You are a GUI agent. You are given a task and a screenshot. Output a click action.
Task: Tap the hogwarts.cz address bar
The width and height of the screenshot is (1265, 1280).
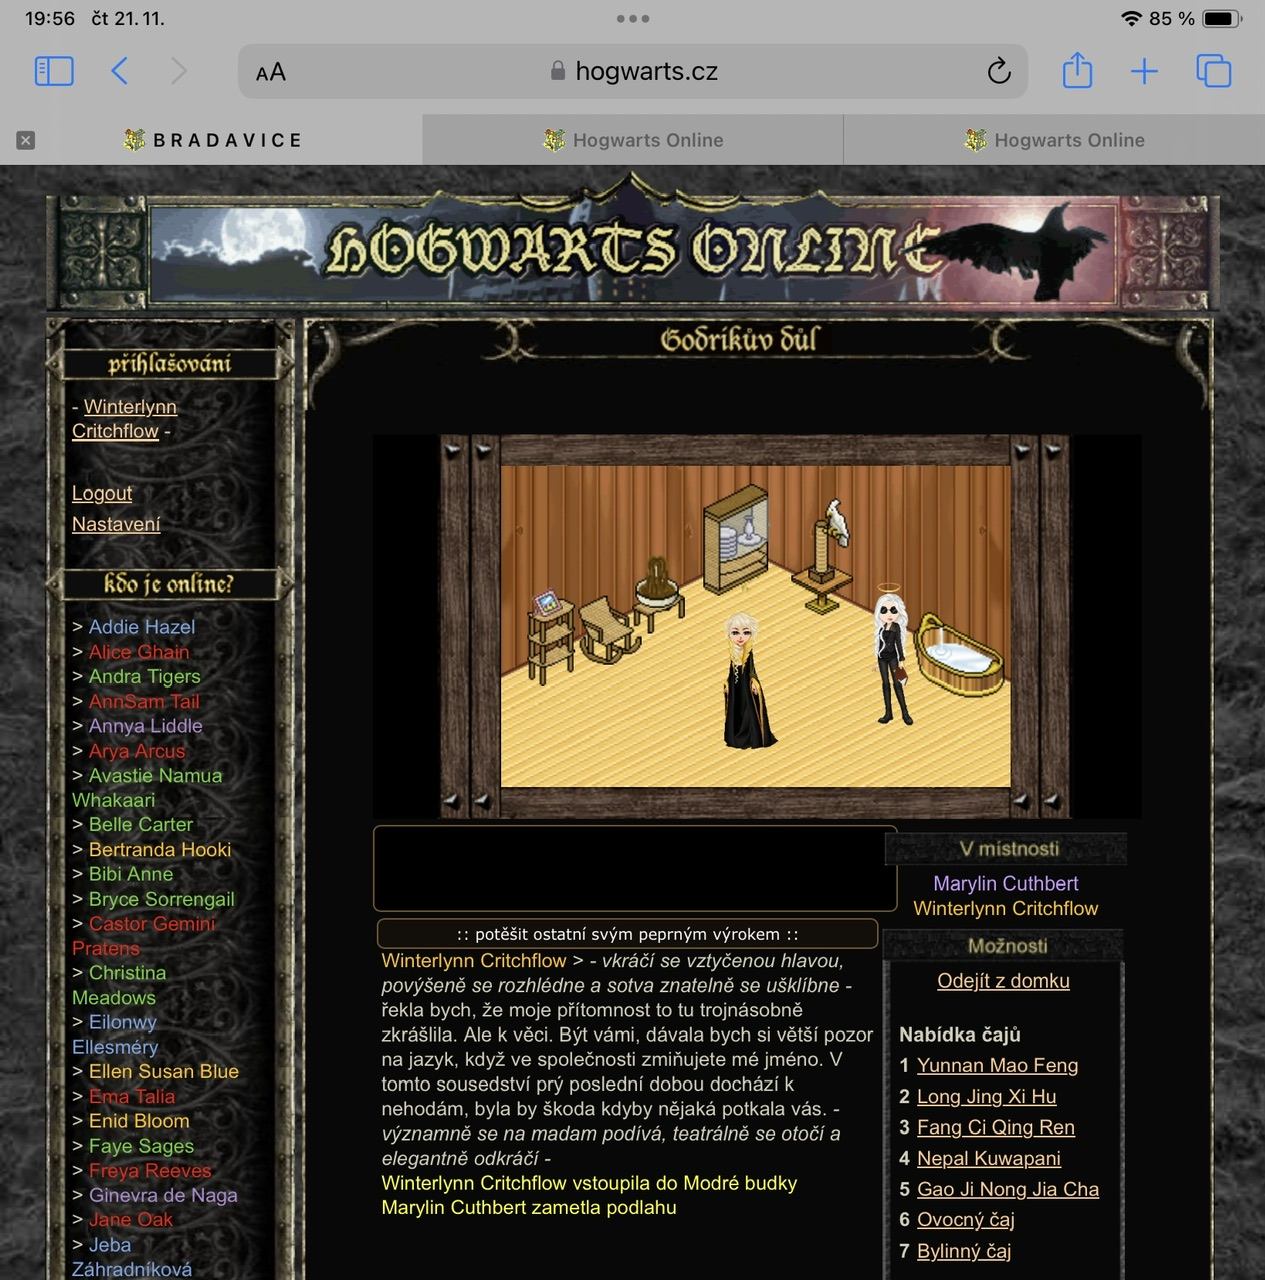(x=633, y=71)
